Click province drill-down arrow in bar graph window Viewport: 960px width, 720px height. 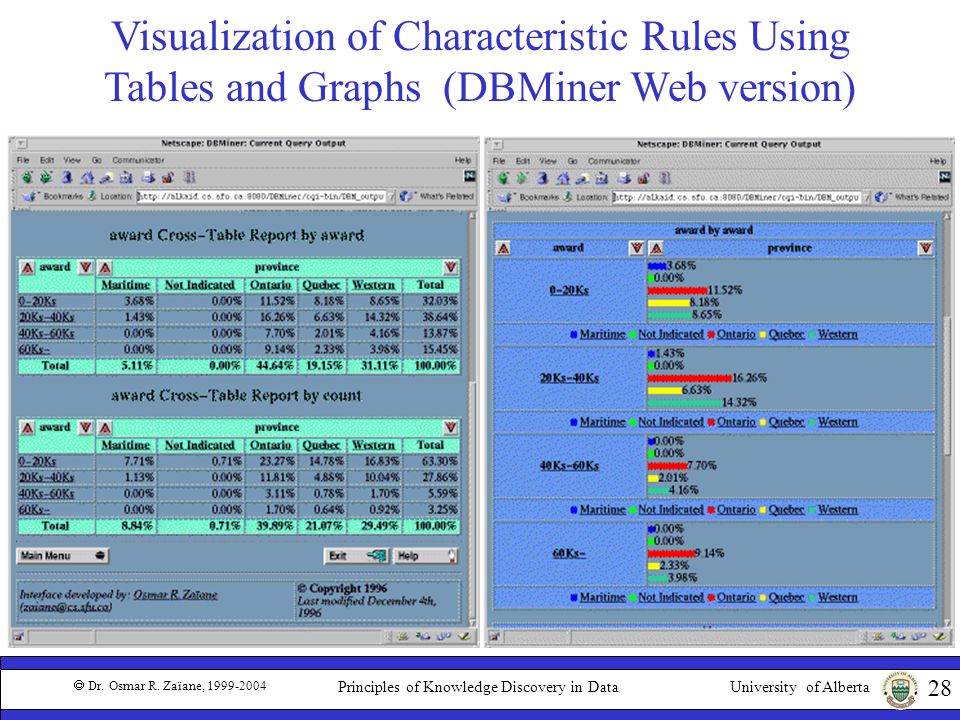click(925, 248)
